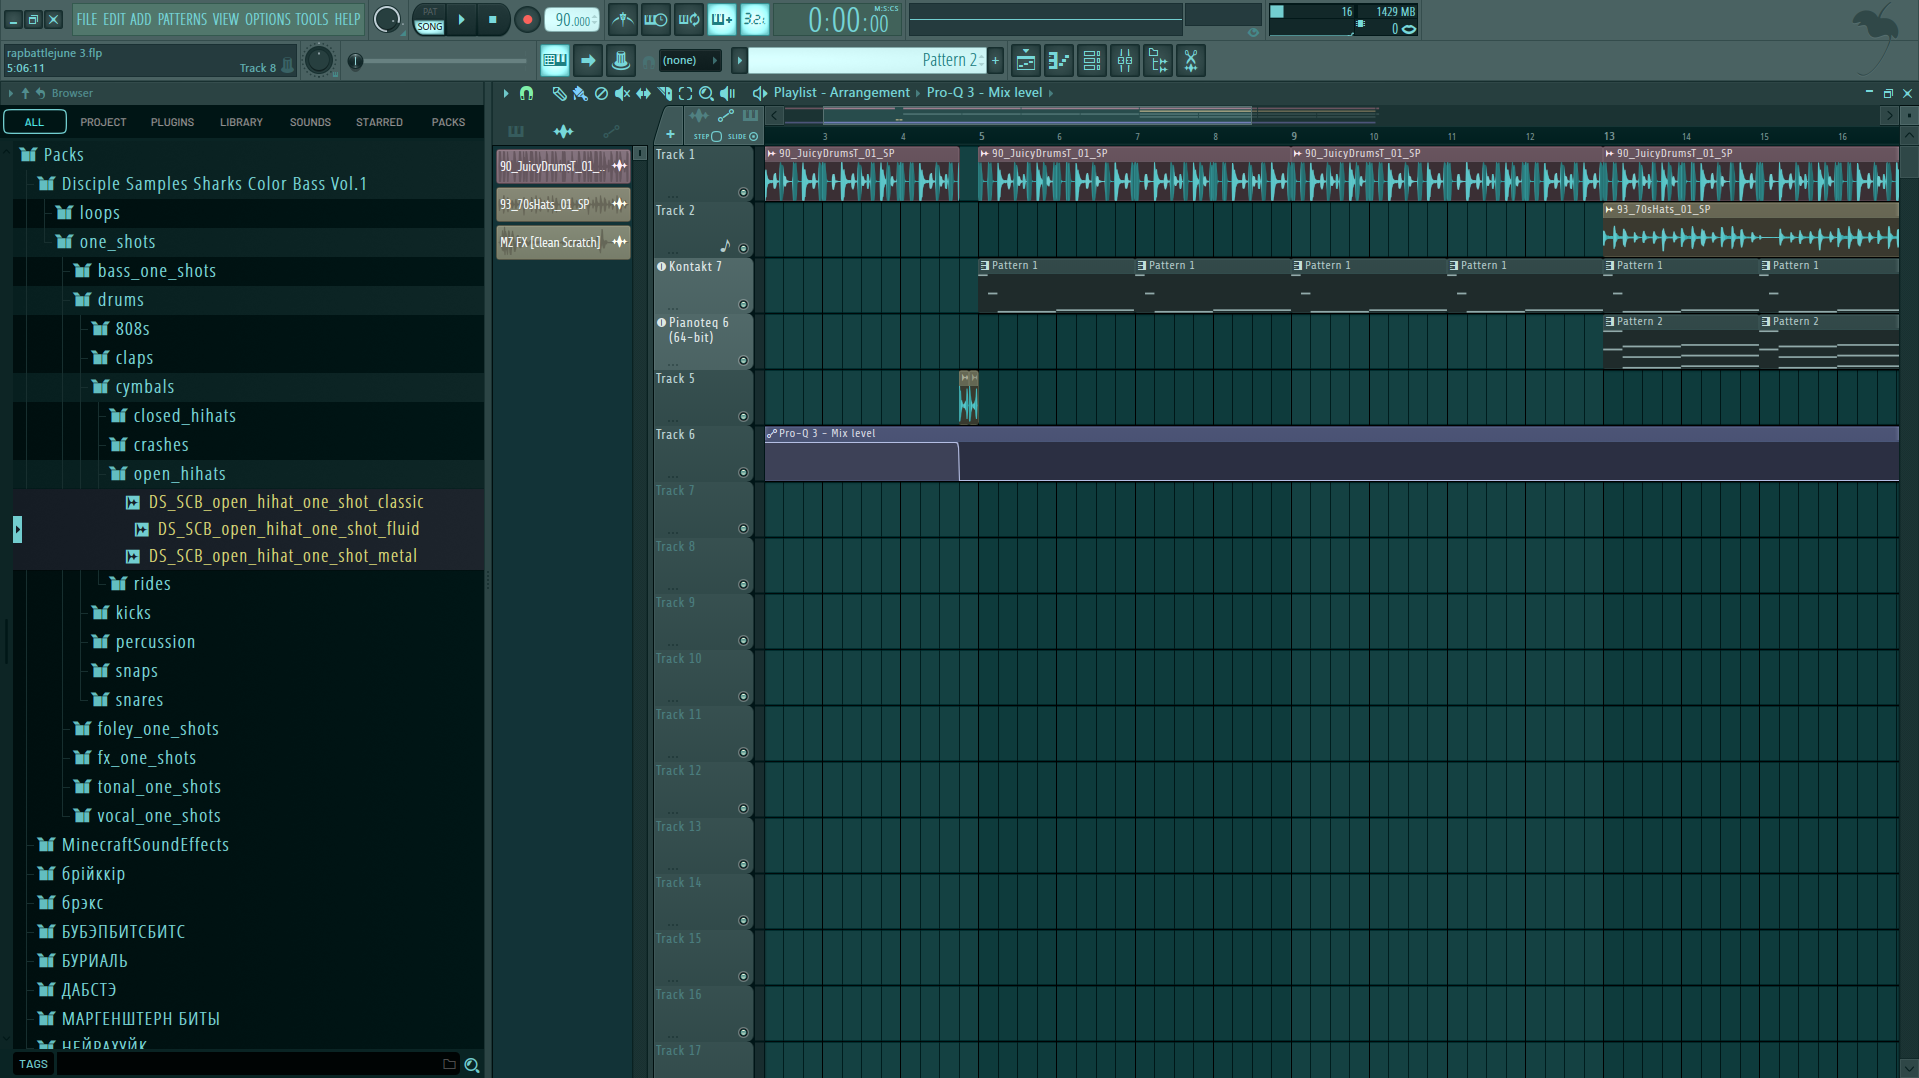The width and height of the screenshot is (1919, 1078).
Task: Start playback with the play button
Action: [461, 19]
